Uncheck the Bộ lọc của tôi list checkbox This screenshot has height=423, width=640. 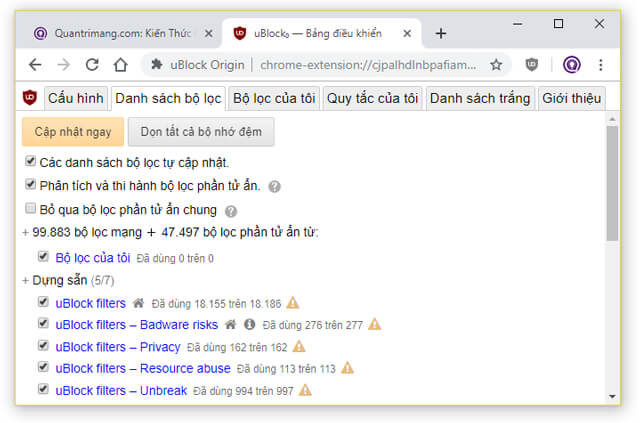(43, 256)
